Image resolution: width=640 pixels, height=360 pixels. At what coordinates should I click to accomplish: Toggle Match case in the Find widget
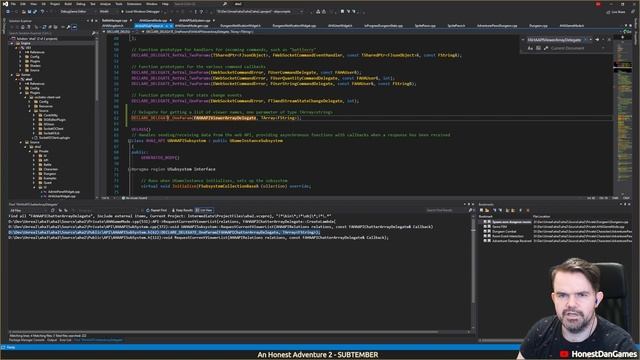coord(530,48)
